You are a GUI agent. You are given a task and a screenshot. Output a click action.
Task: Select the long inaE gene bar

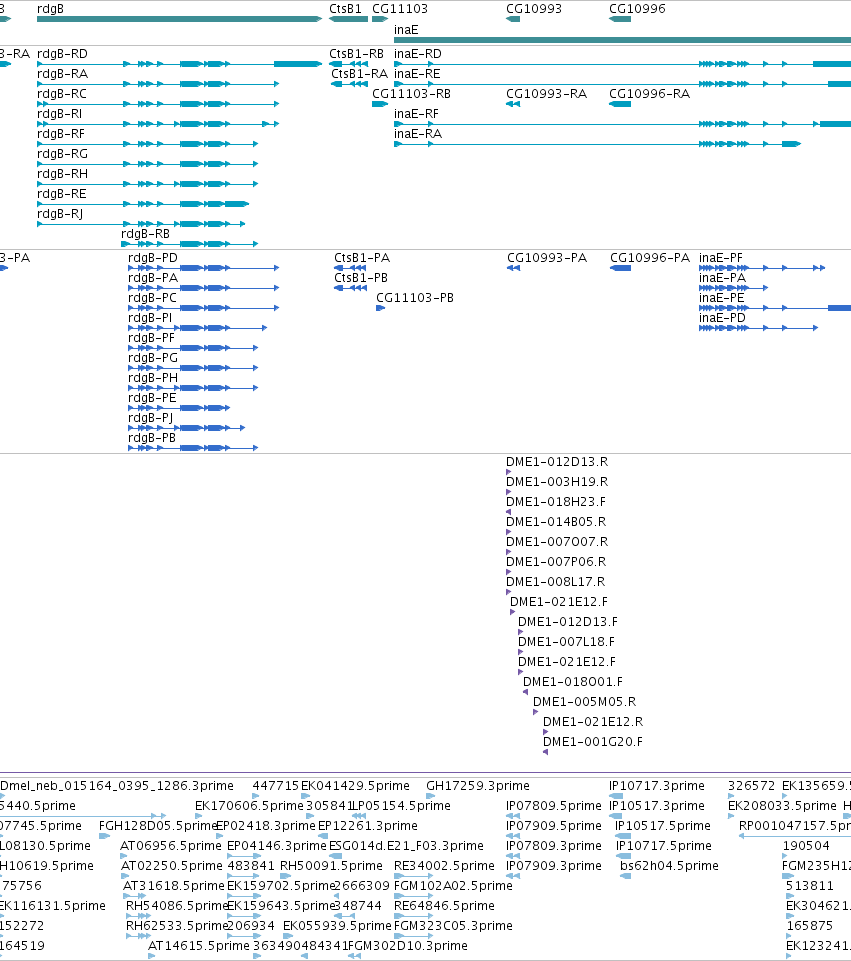[622, 40]
